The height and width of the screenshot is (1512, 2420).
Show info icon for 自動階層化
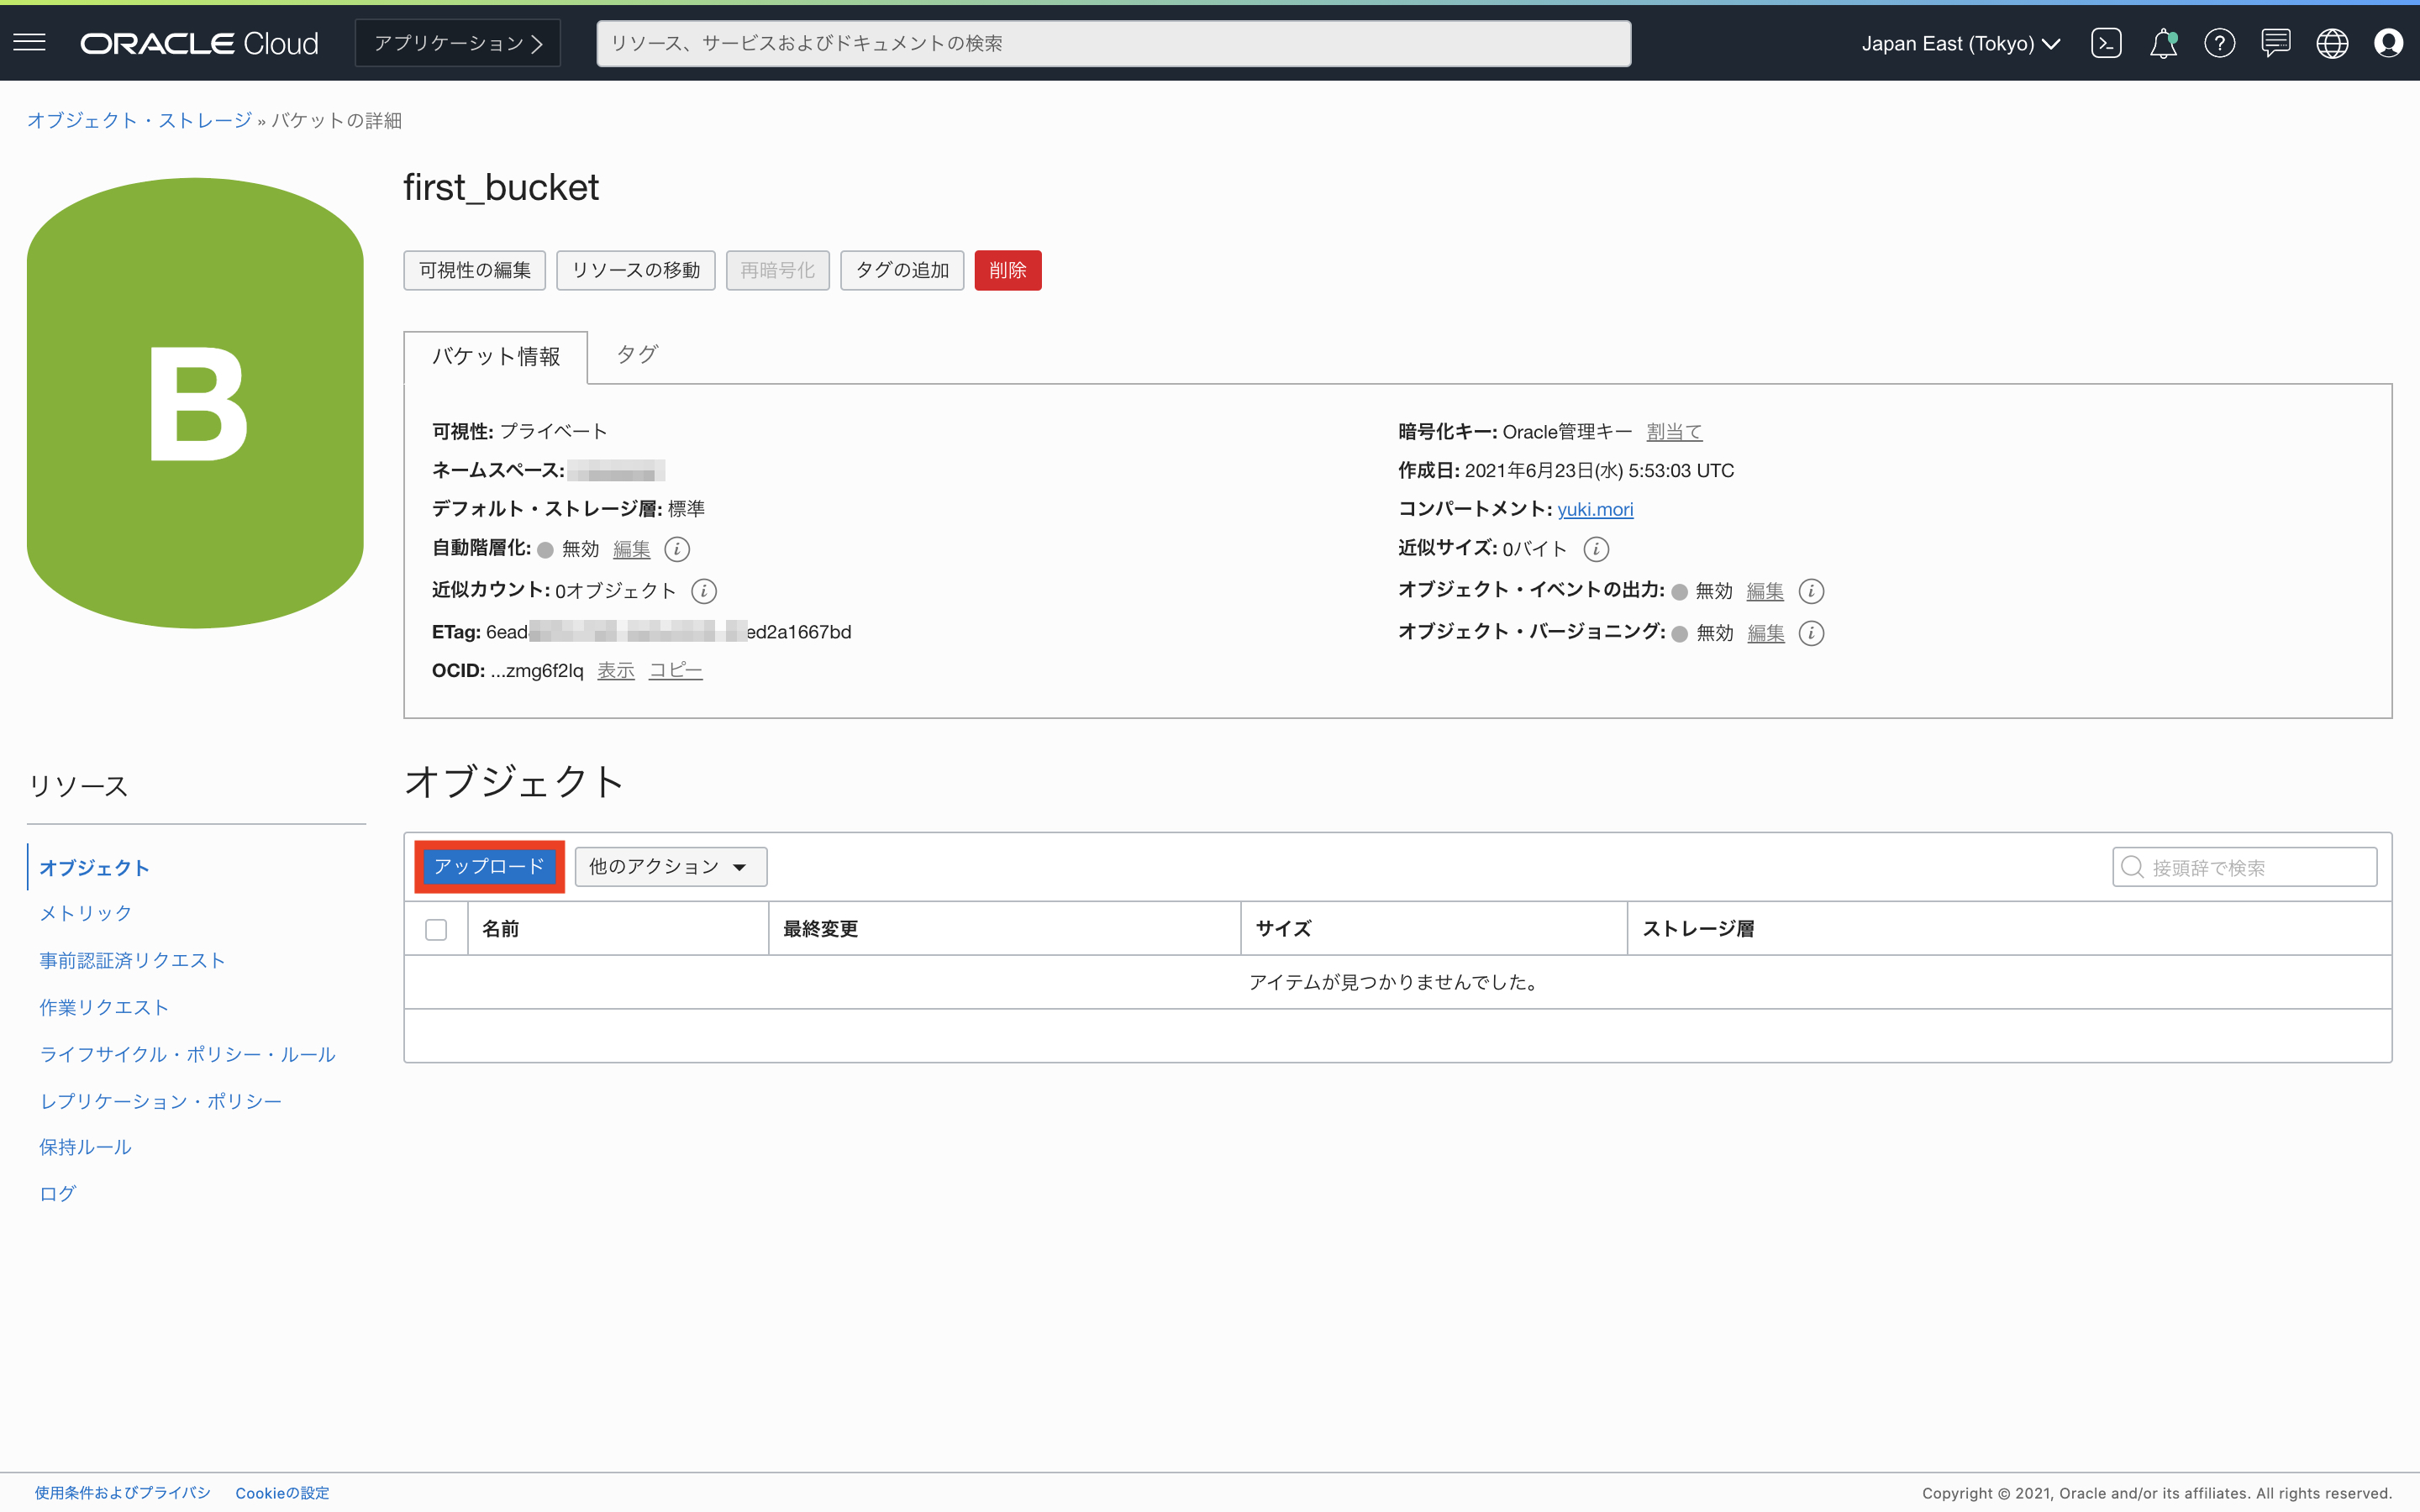click(677, 549)
